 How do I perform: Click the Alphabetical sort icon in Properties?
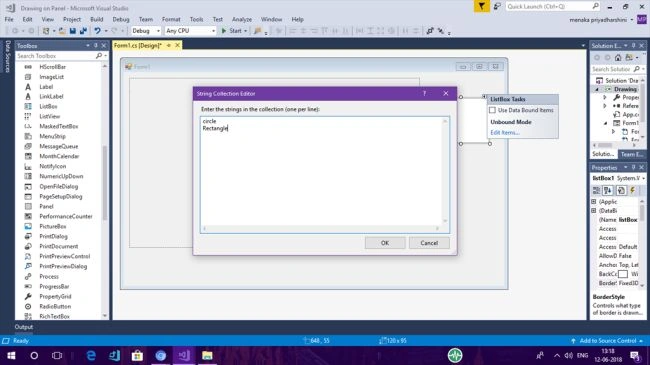(x=608, y=190)
